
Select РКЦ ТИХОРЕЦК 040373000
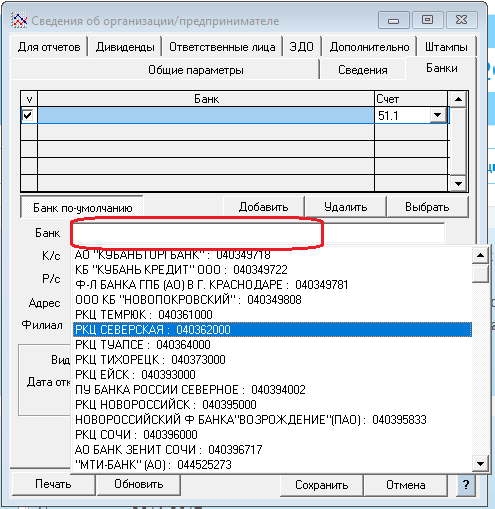(272, 360)
